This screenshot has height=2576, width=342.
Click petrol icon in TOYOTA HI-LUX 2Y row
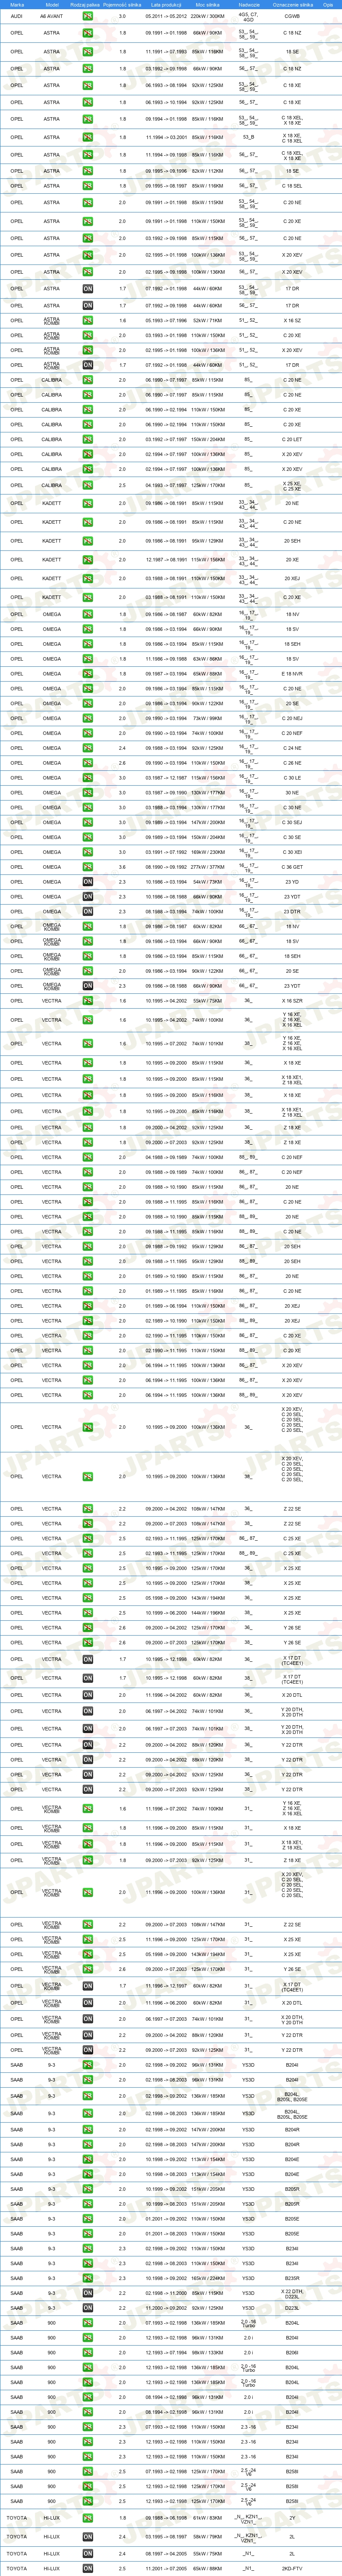[88, 2518]
